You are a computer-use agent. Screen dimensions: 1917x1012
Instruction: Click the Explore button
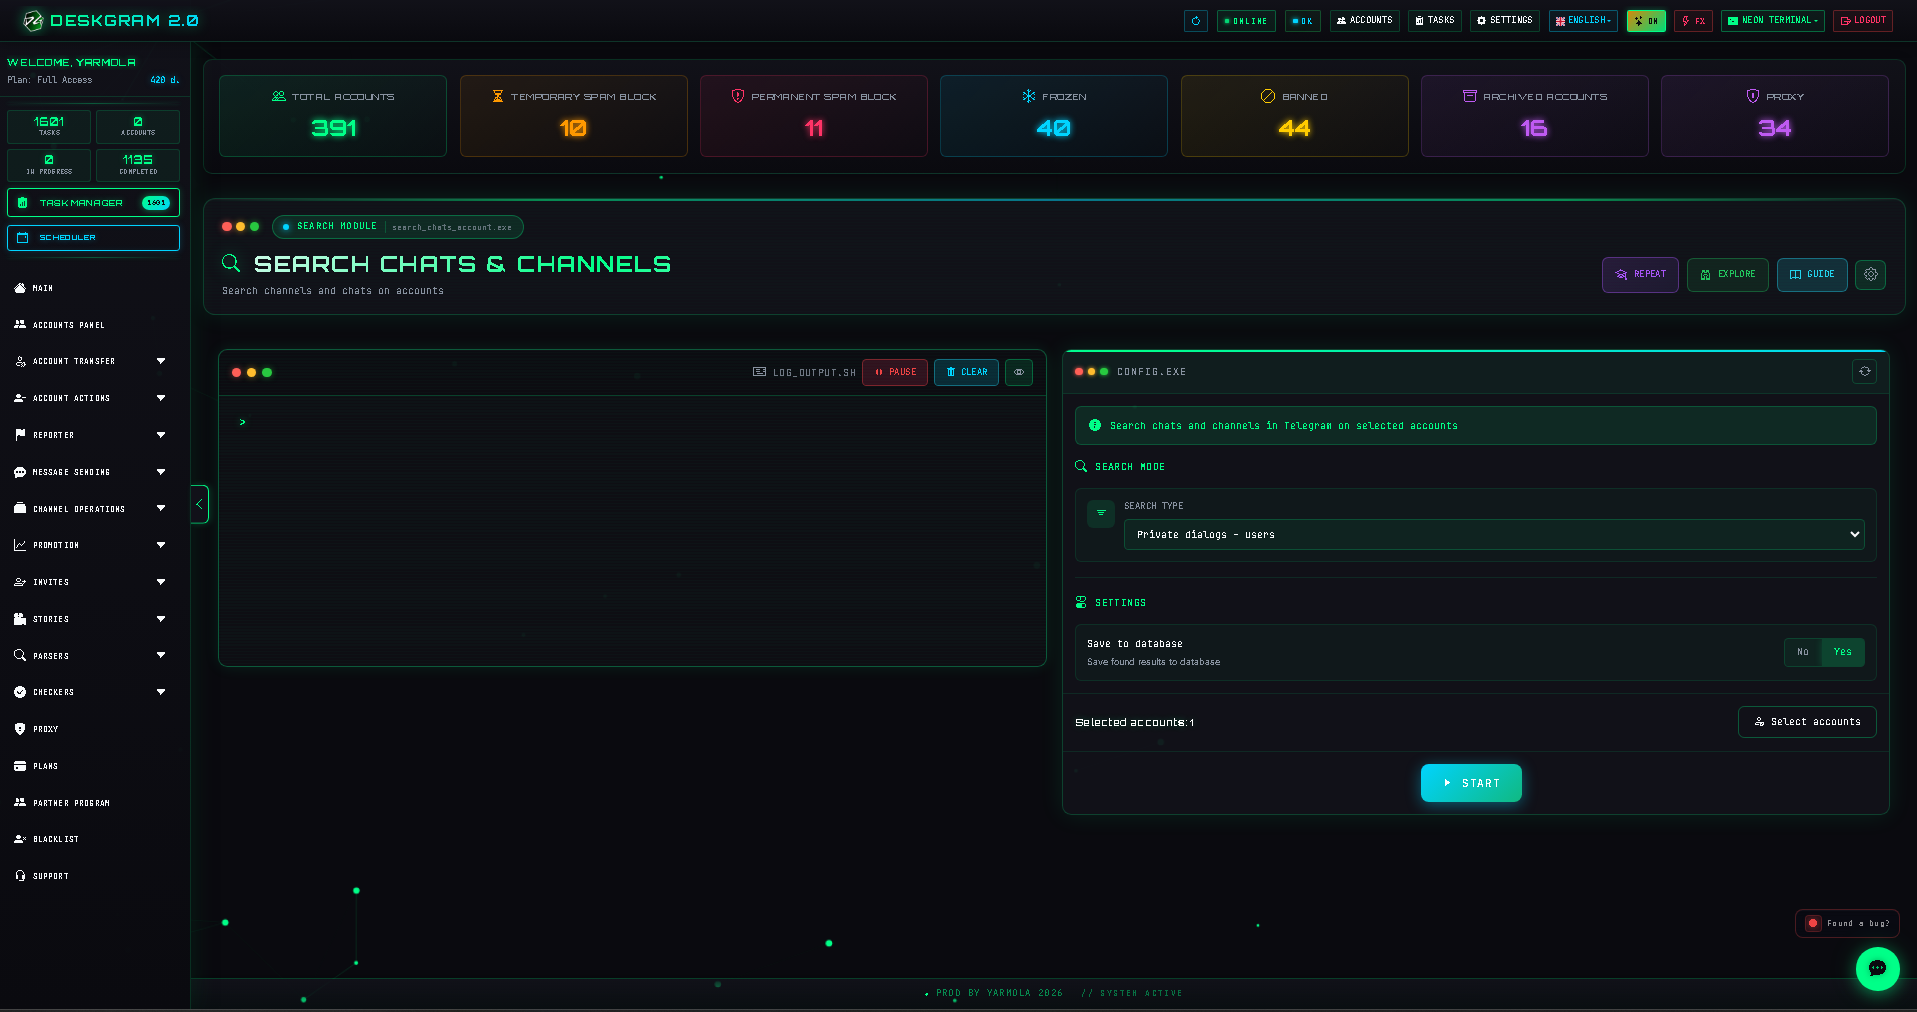(1728, 274)
